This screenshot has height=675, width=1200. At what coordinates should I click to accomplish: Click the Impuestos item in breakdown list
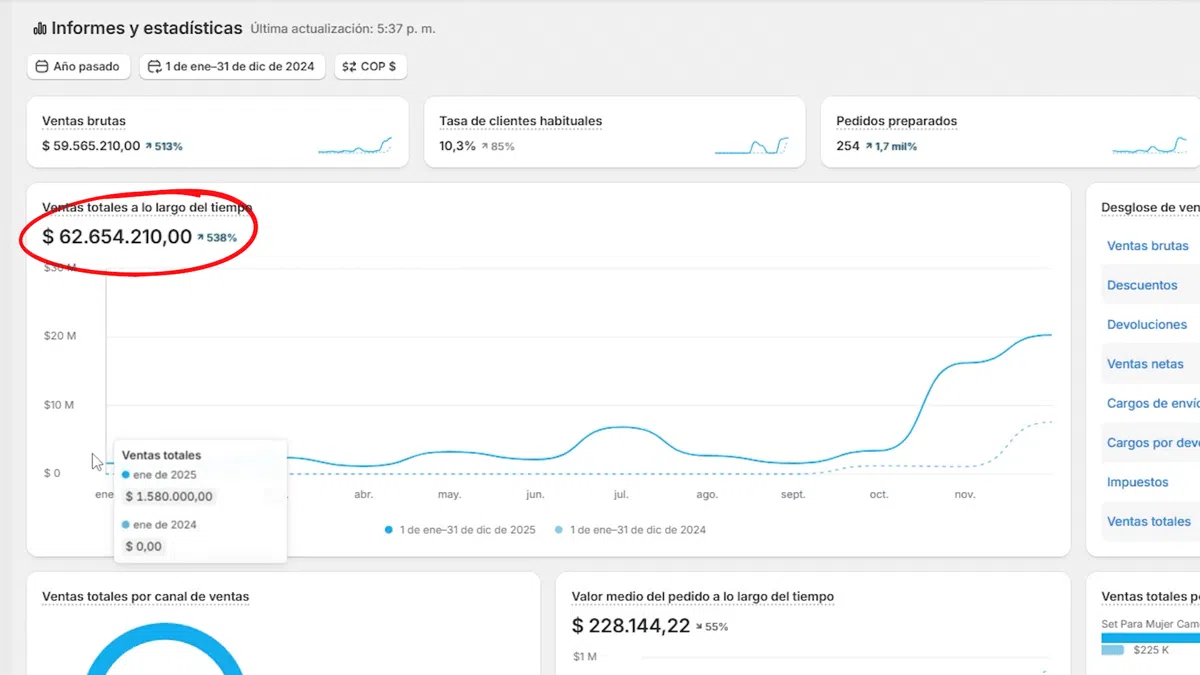click(1137, 482)
